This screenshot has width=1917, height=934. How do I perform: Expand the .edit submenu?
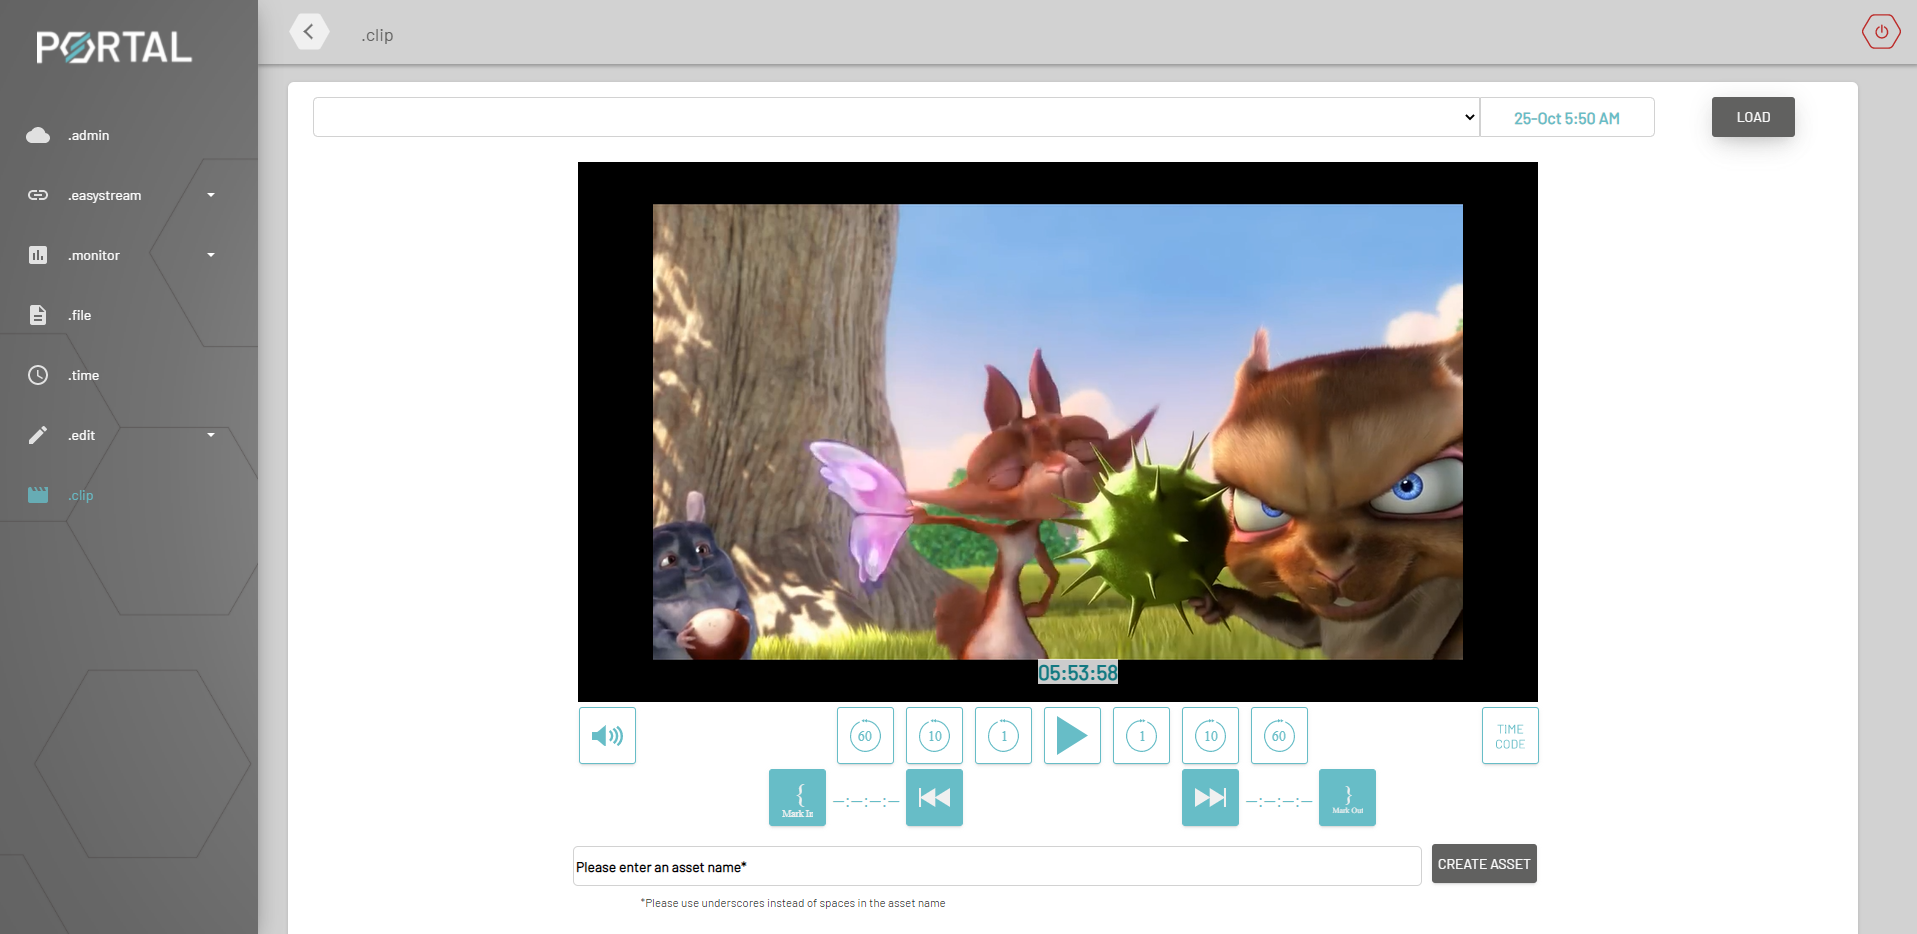(210, 435)
